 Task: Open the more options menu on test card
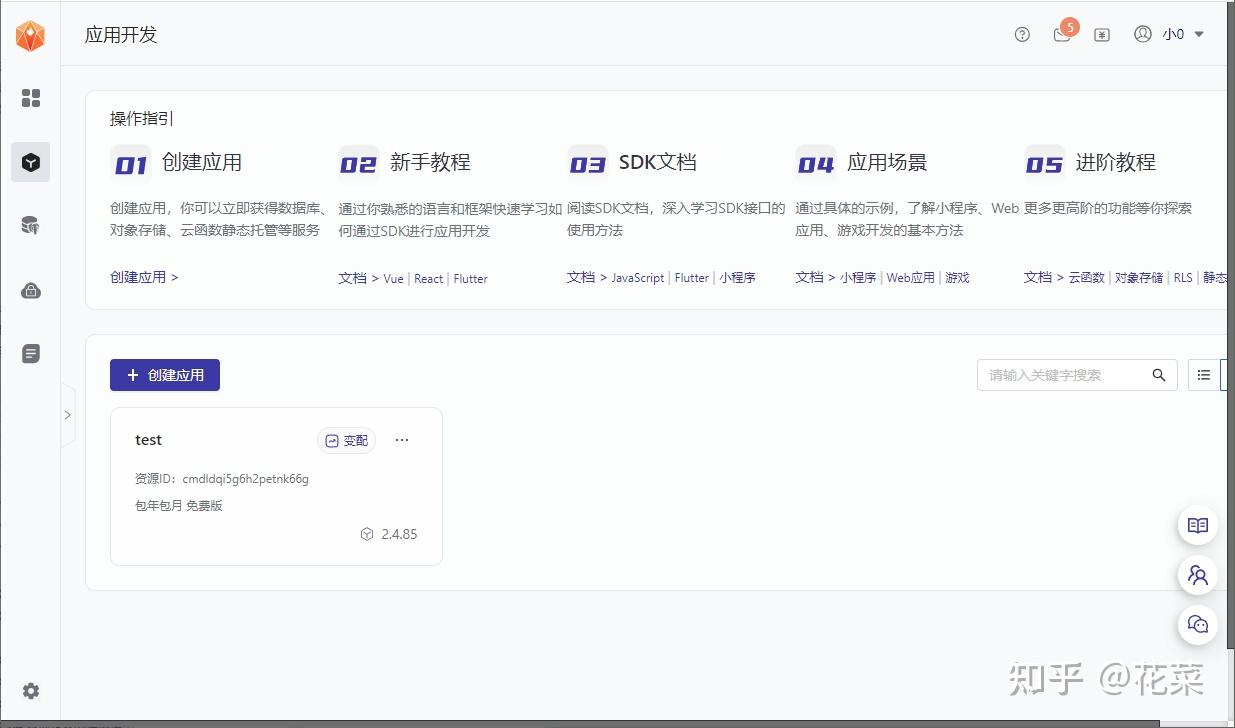402,440
